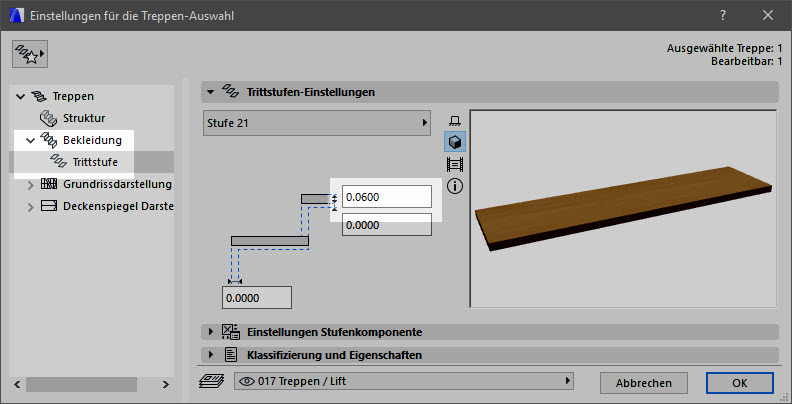Click the 'Ausgewählte Treppe: 1' text
This screenshot has height=404, width=792.
point(724,48)
